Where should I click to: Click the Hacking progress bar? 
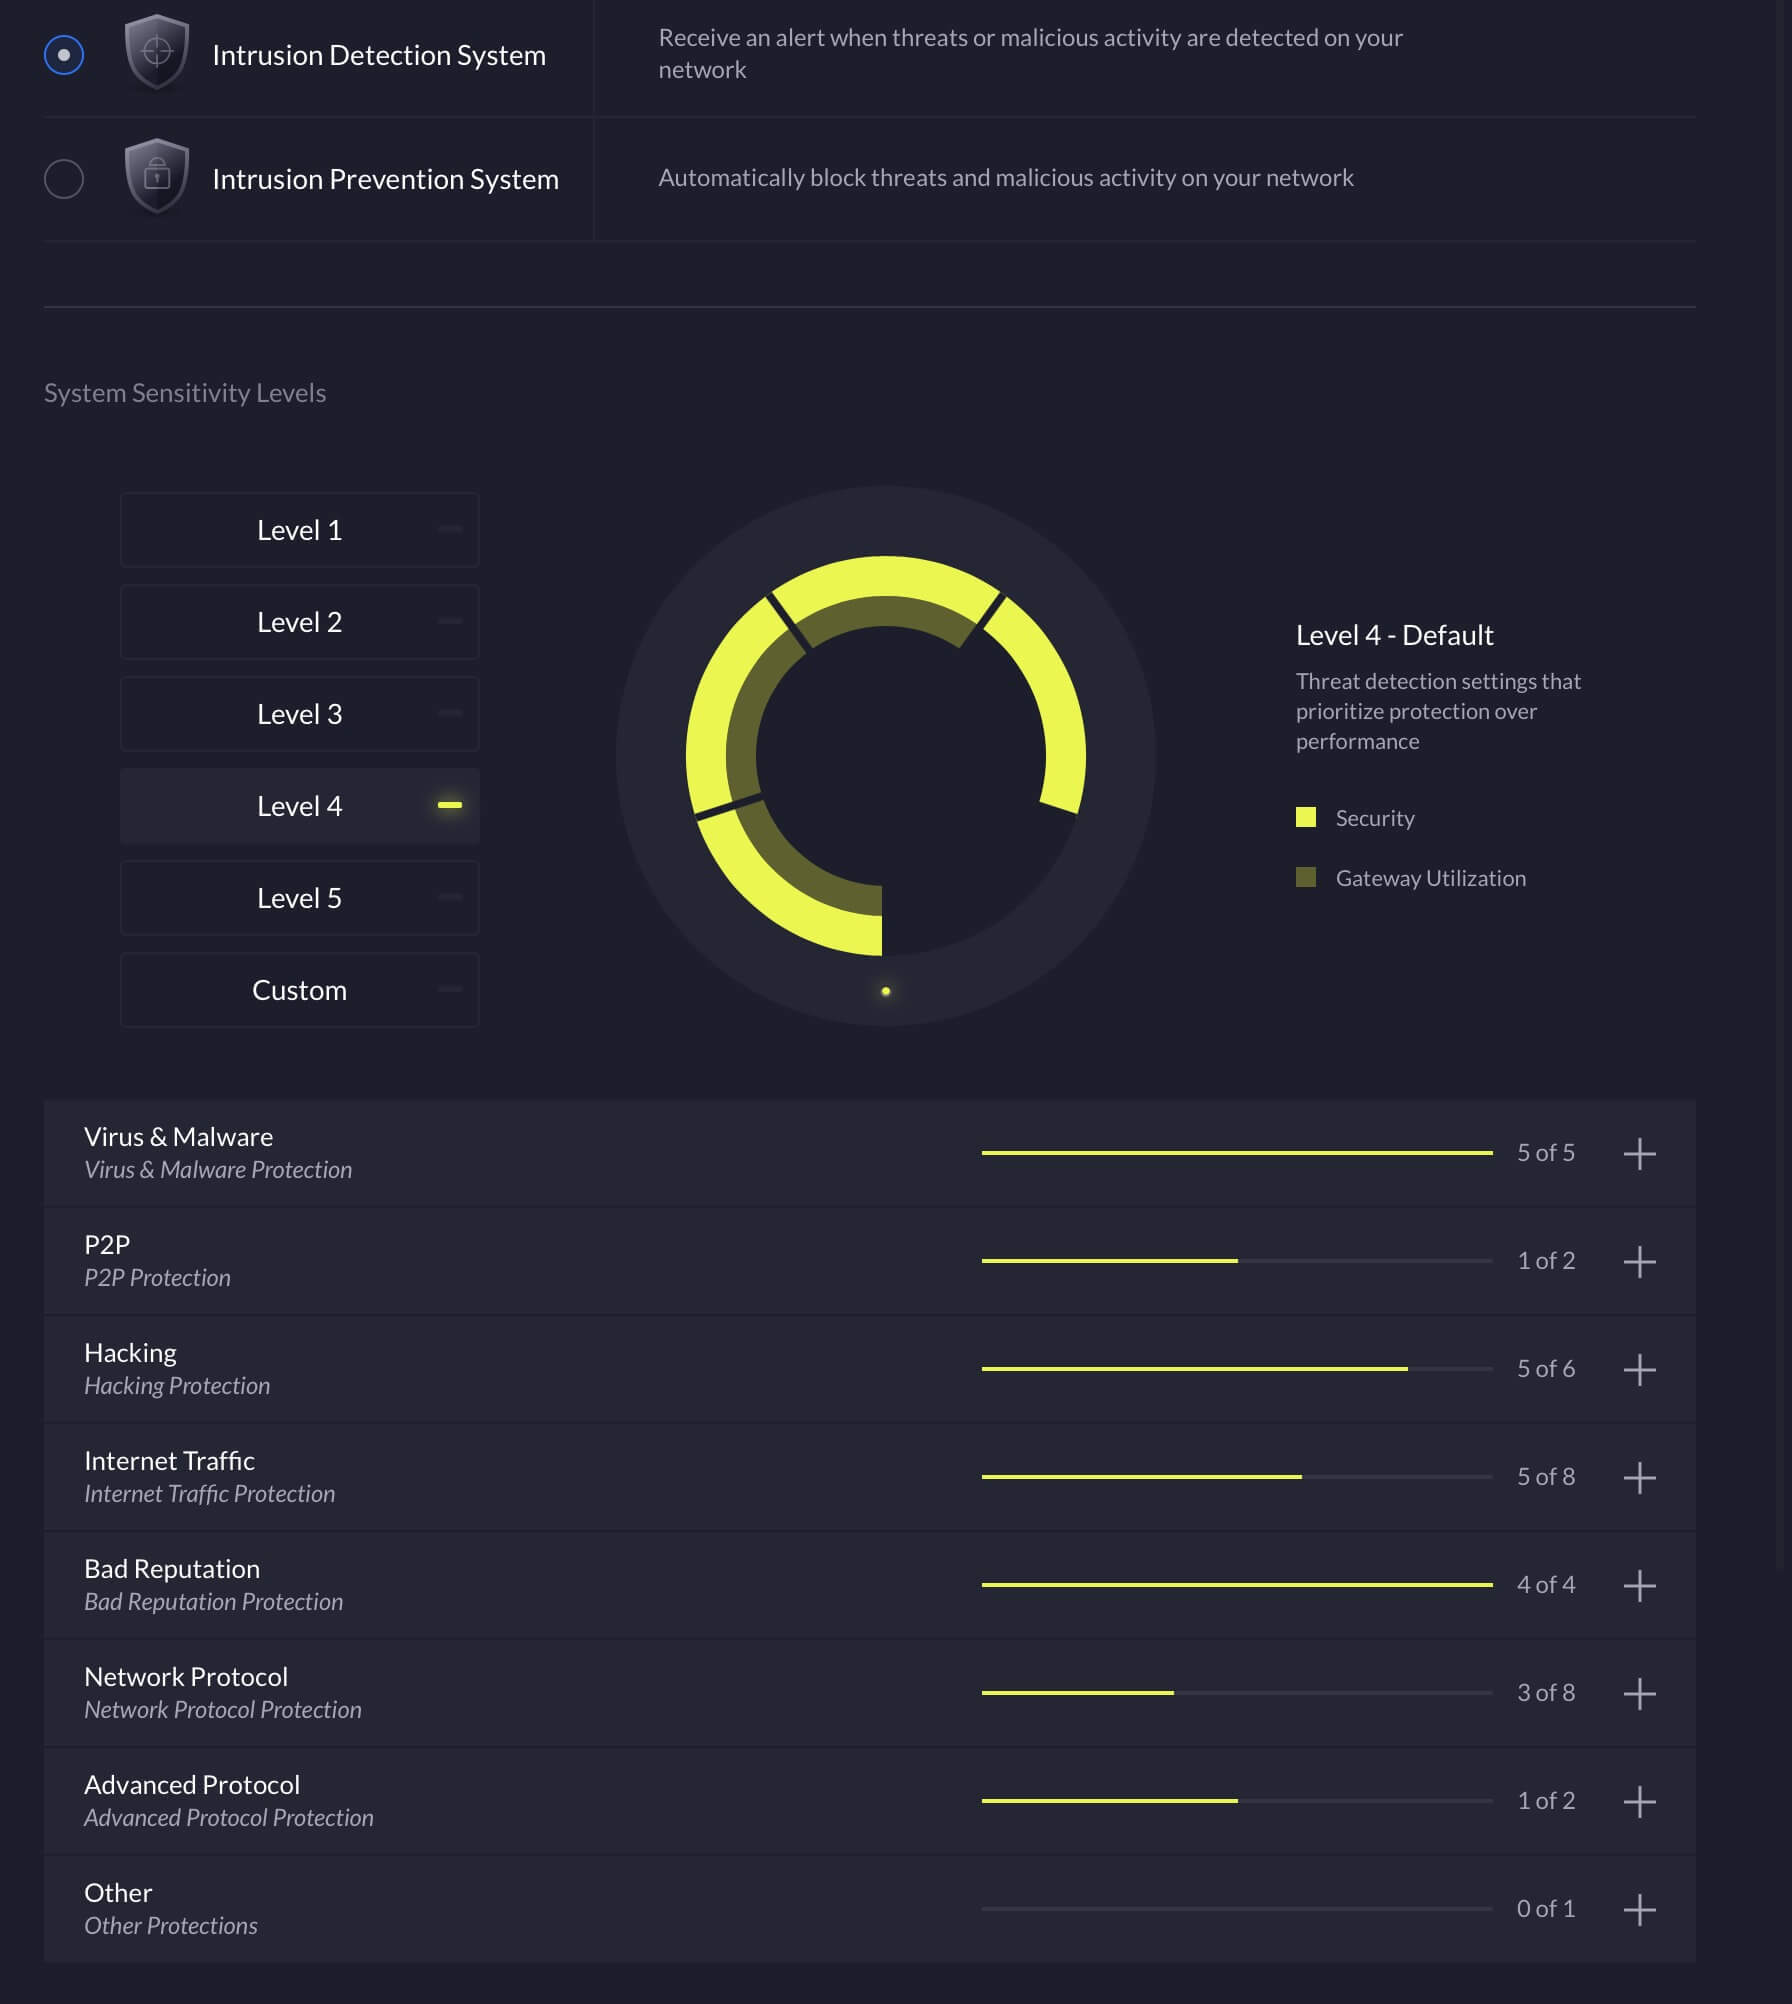pos(1237,1369)
